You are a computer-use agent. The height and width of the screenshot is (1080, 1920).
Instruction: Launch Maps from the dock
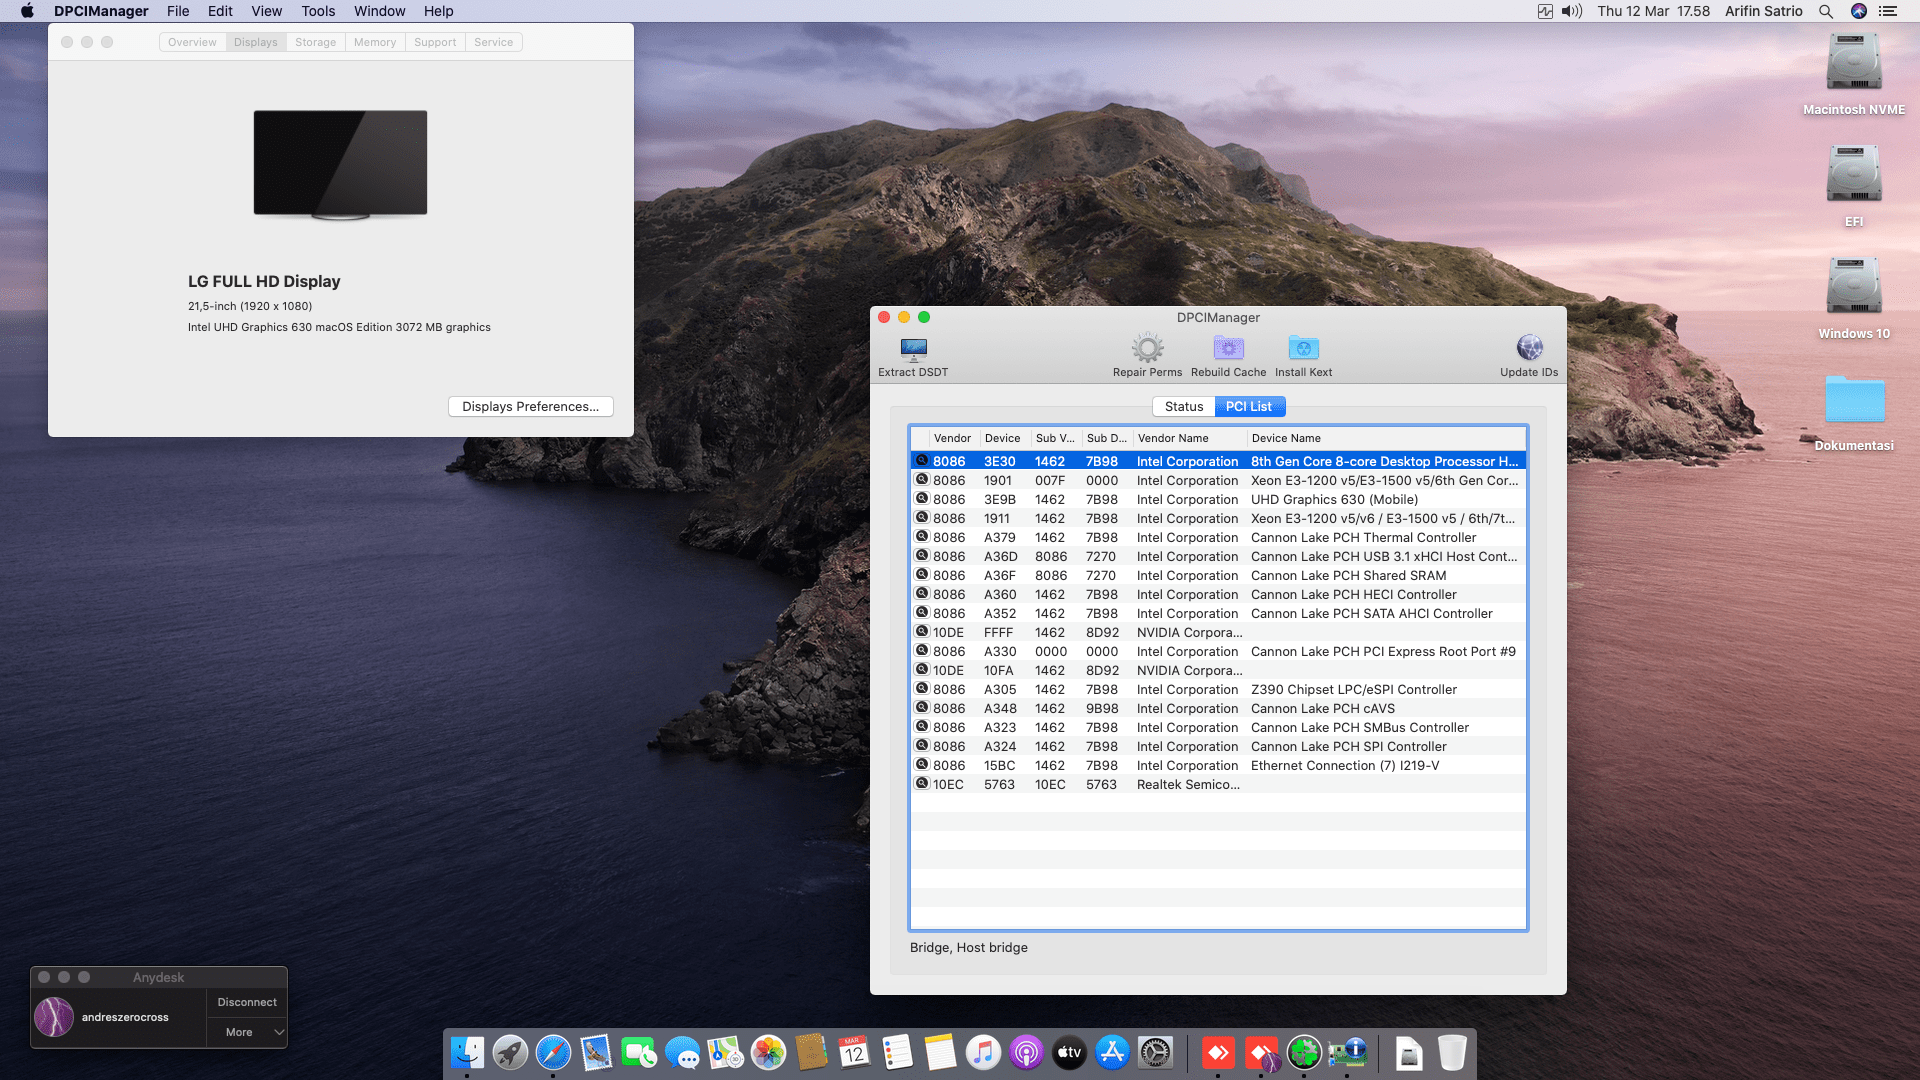pyautogui.click(x=725, y=1053)
